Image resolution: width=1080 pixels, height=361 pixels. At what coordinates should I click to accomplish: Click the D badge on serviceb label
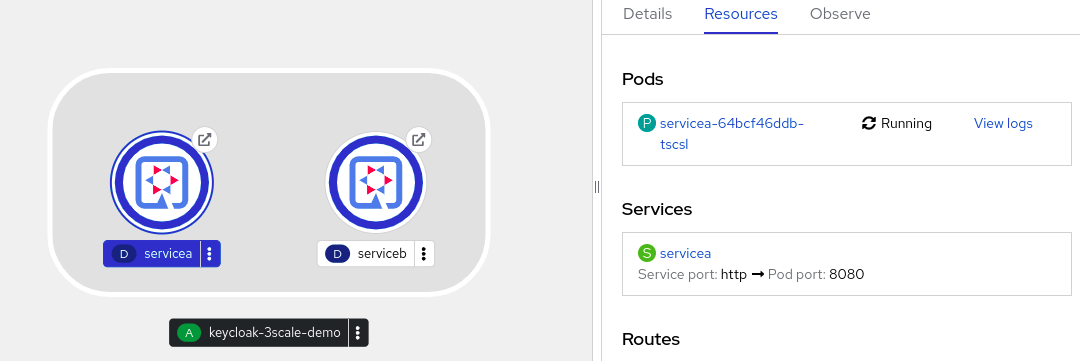pyautogui.click(x=338, y=254)
